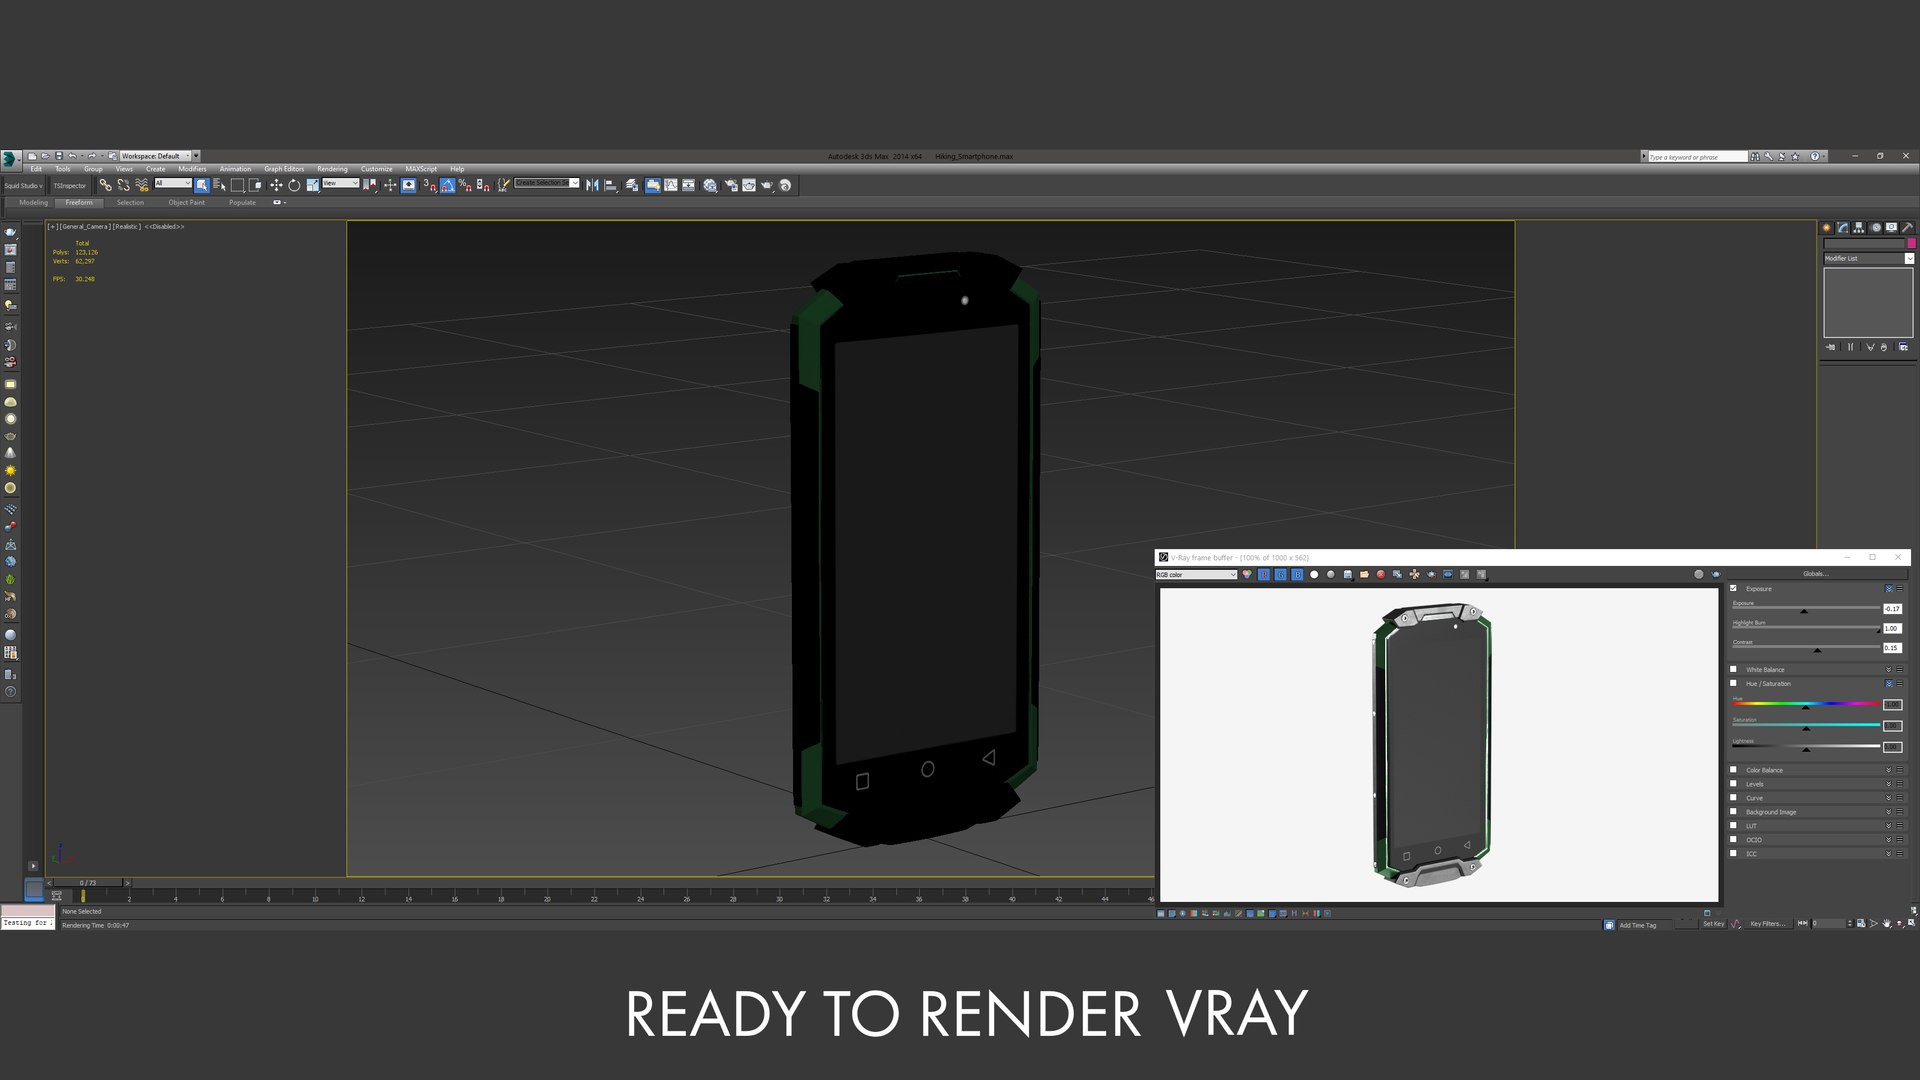Viewport: 1920px width, 1080px height.
Task: Click the Save image disk icon in V-Ray frame buffer
Action: click(1348, 575)
